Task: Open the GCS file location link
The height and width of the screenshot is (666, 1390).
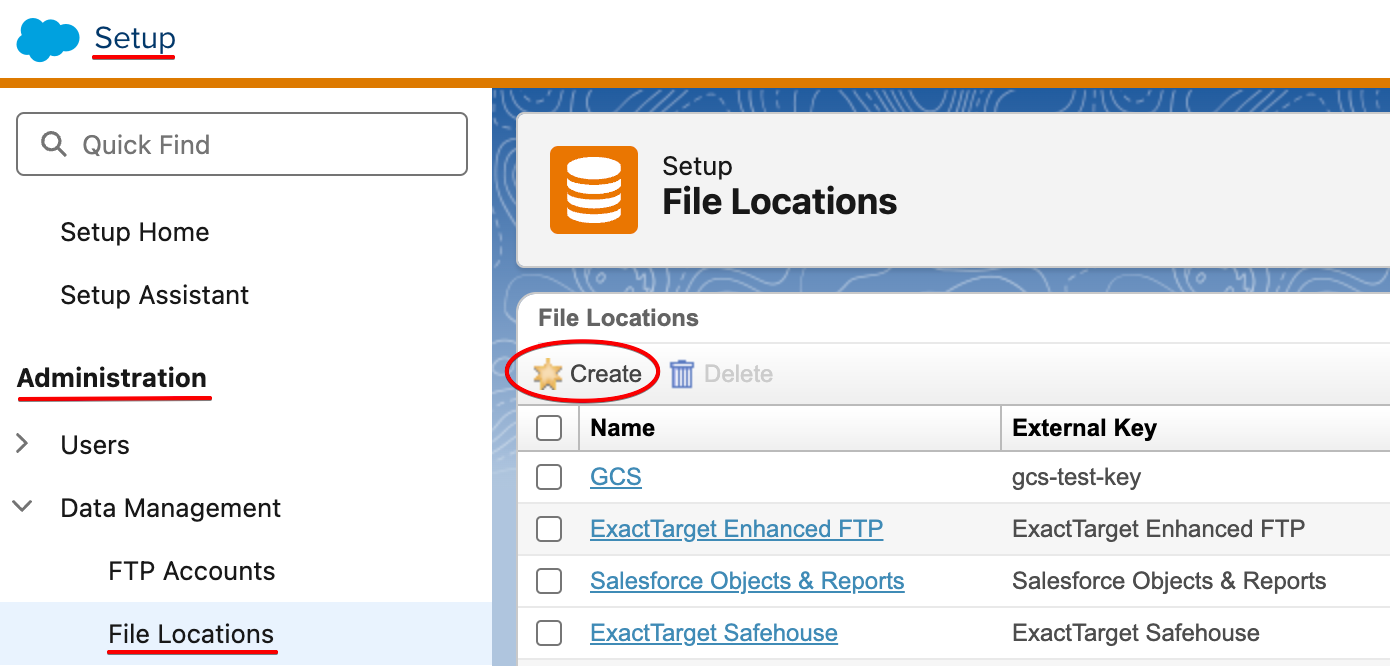Action: (615, 477)
